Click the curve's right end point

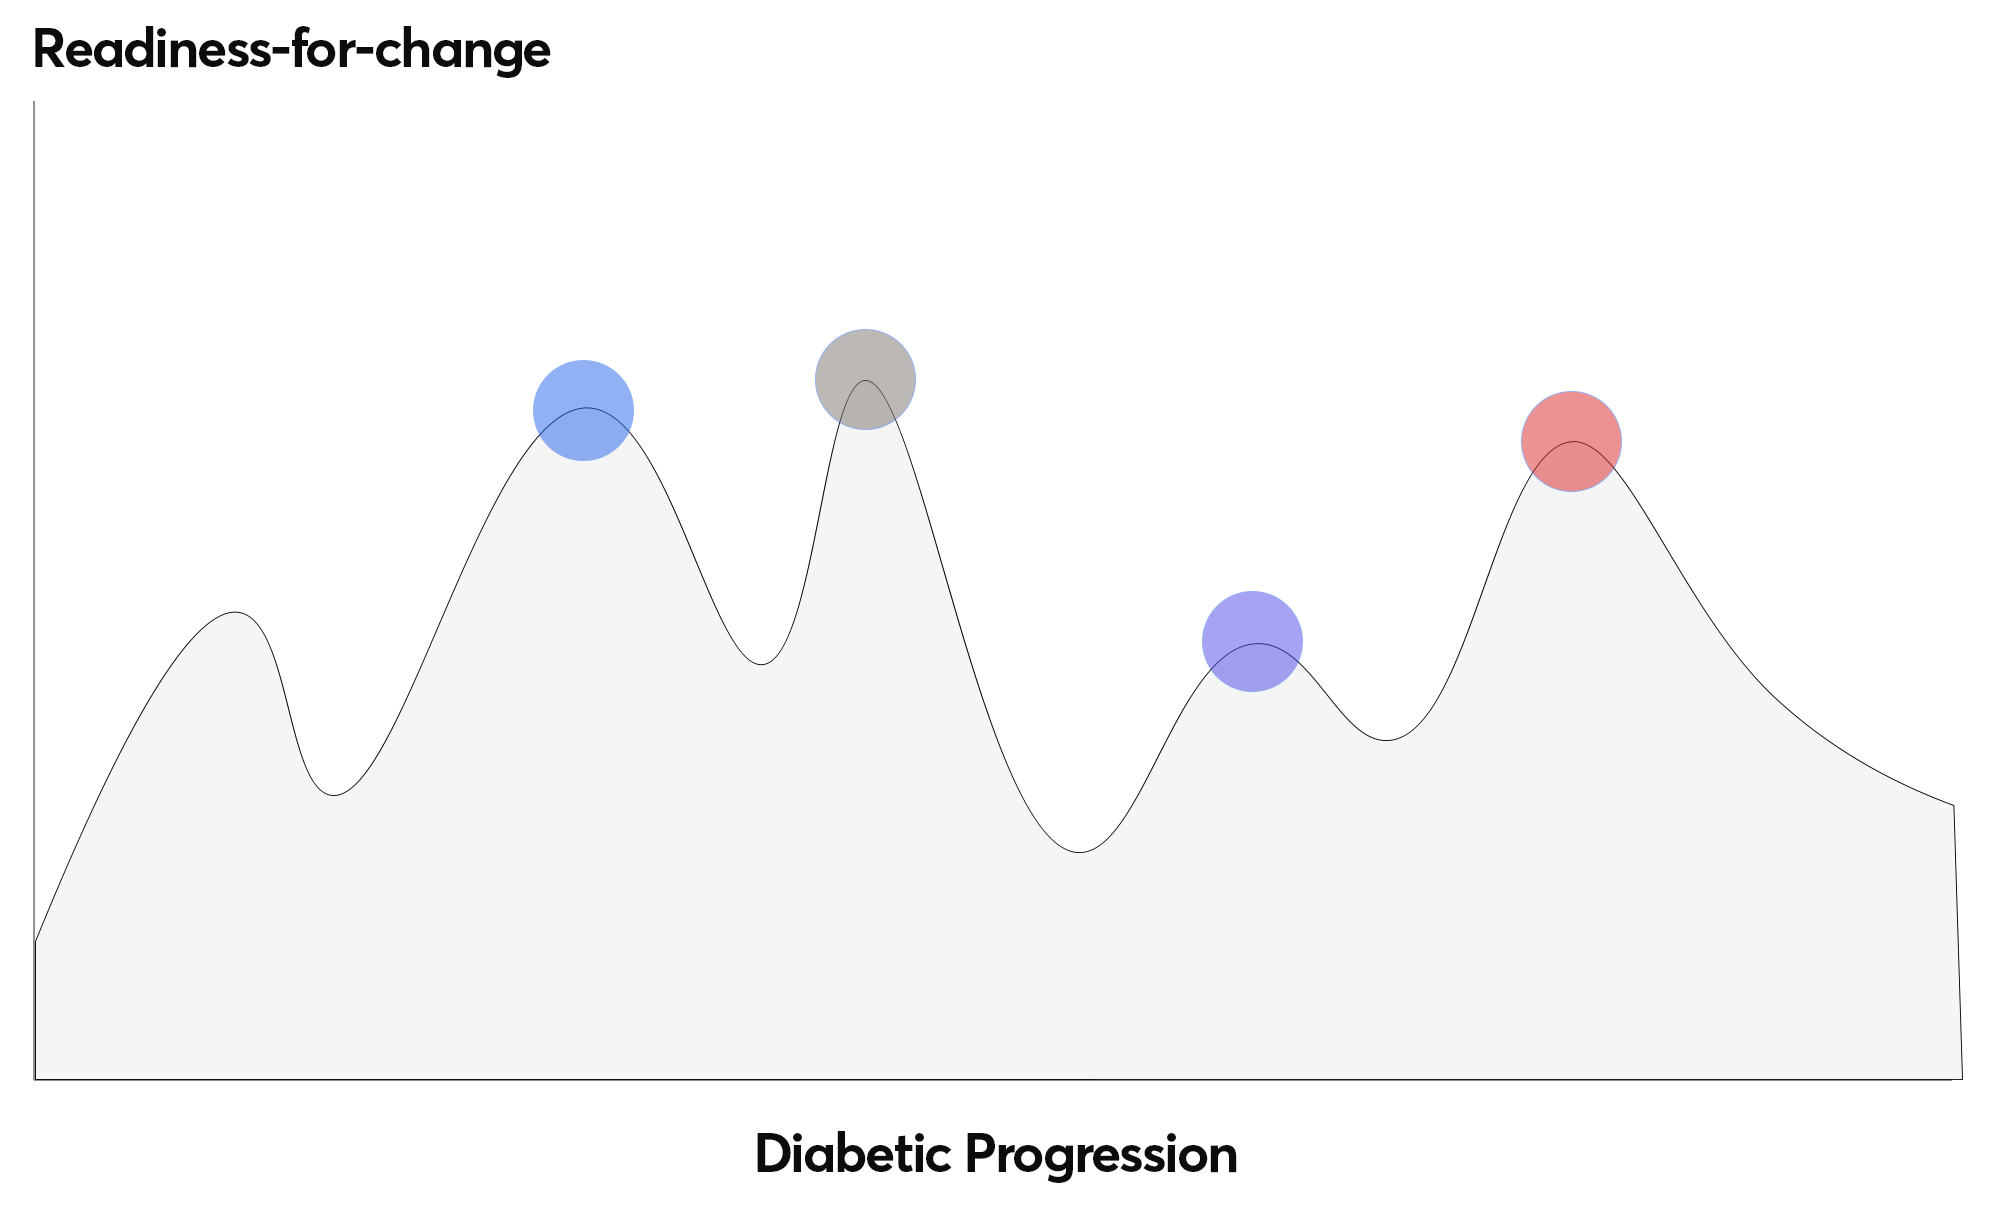(1953, 805)
